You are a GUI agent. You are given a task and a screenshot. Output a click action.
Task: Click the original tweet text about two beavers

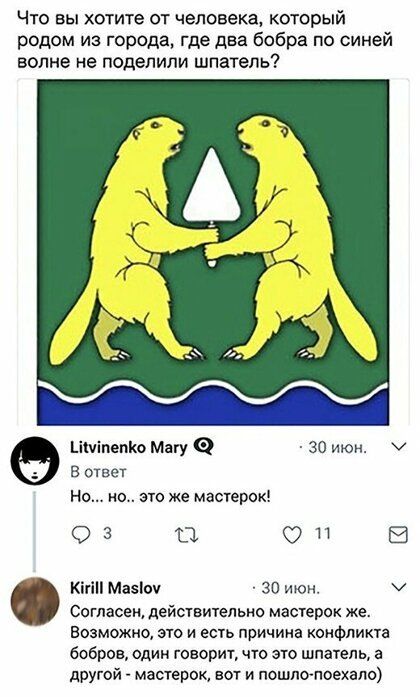pyautogui.click(x=205, y=40)
